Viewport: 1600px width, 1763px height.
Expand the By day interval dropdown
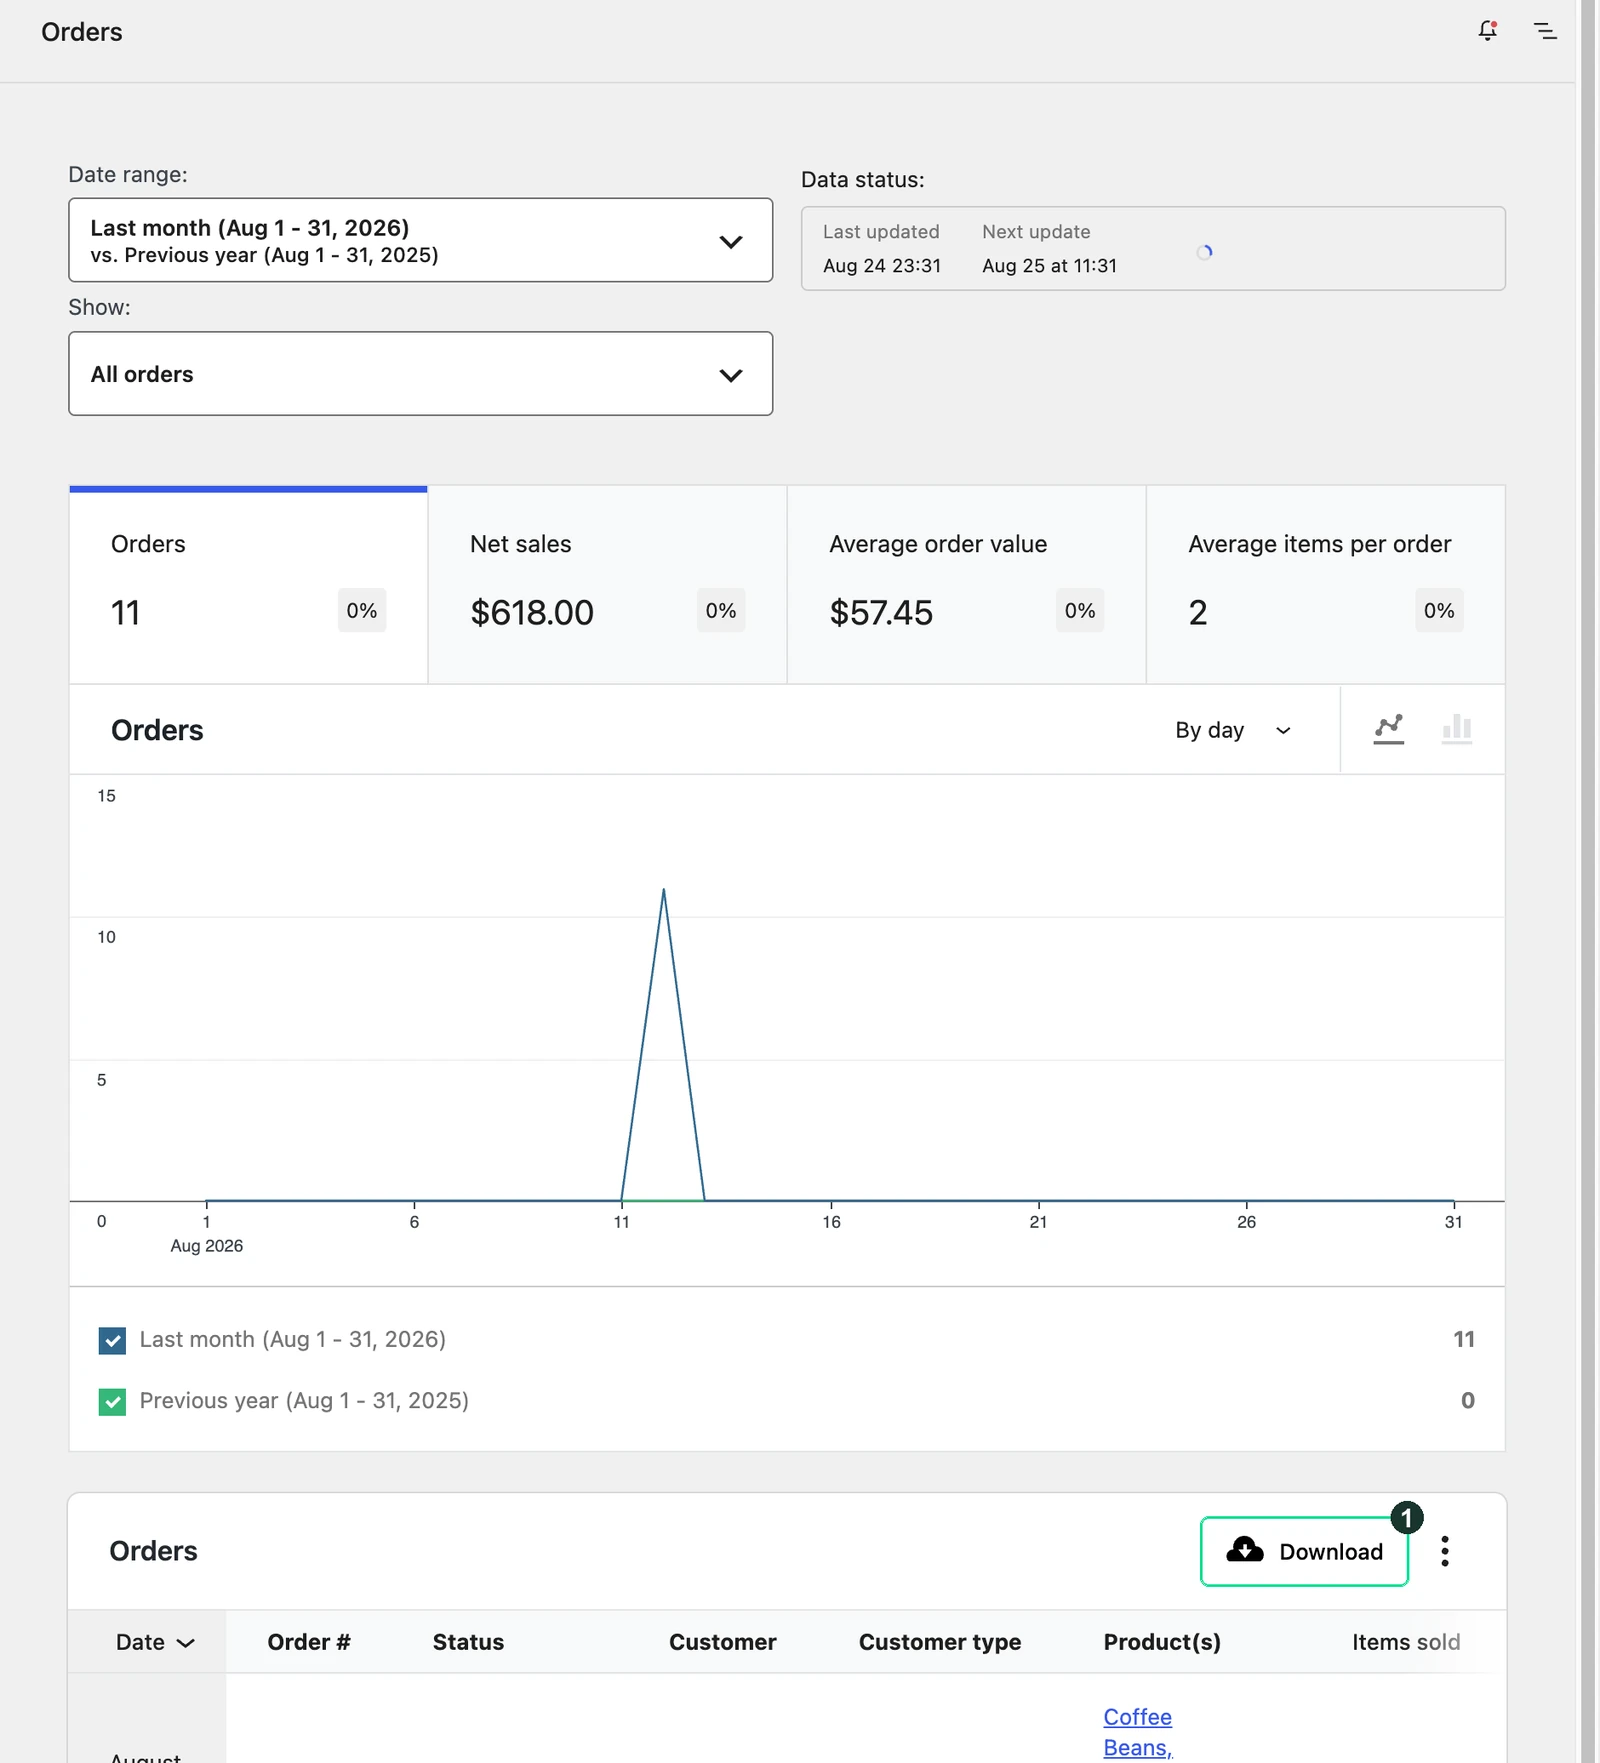[1233, 730]
